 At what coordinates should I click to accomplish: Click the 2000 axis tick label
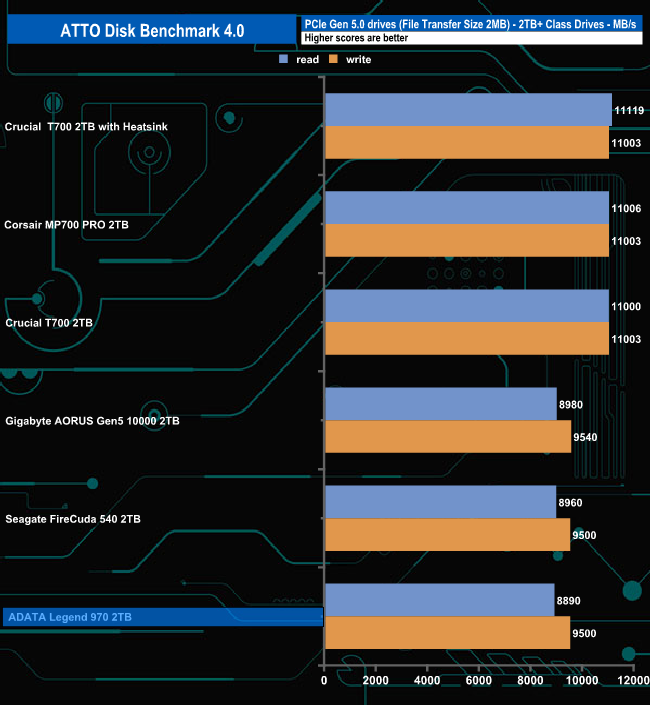click(375, 680)
